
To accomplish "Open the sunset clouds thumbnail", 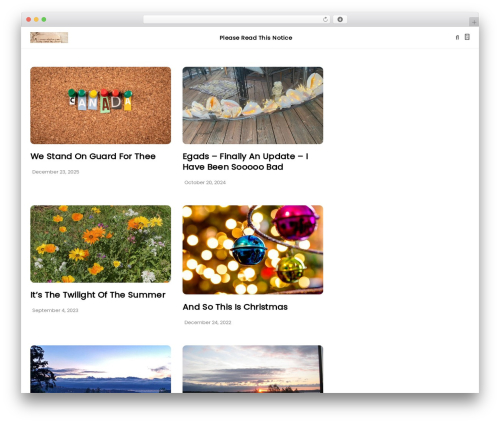I will (x=253, y=369).
